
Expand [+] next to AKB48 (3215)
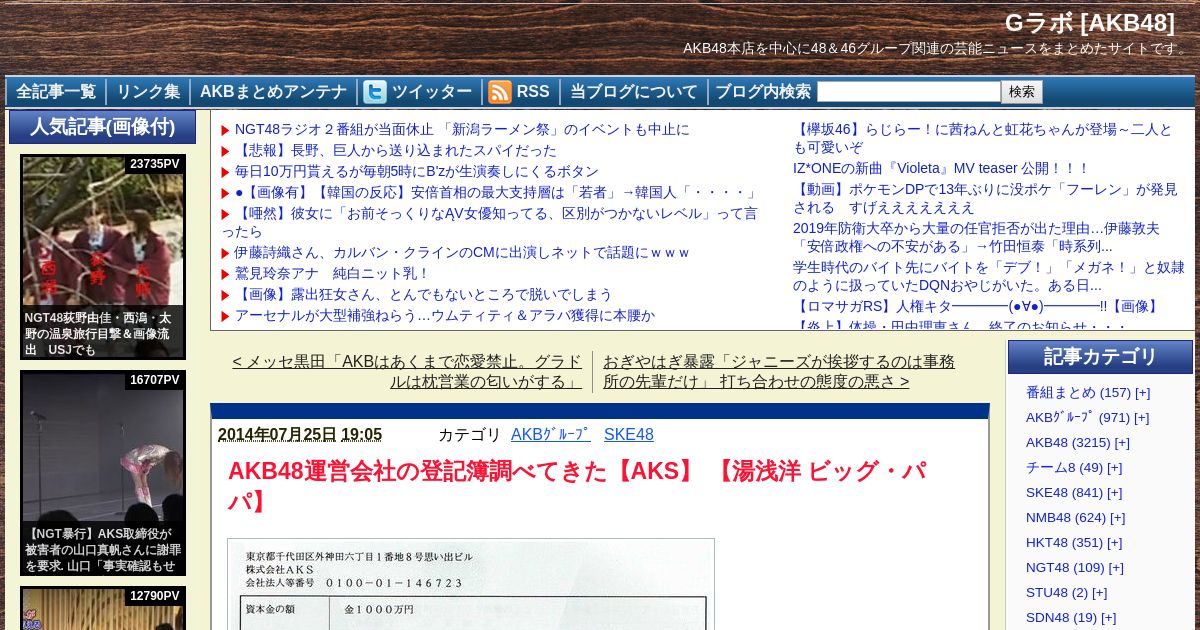coord(1122,442)
